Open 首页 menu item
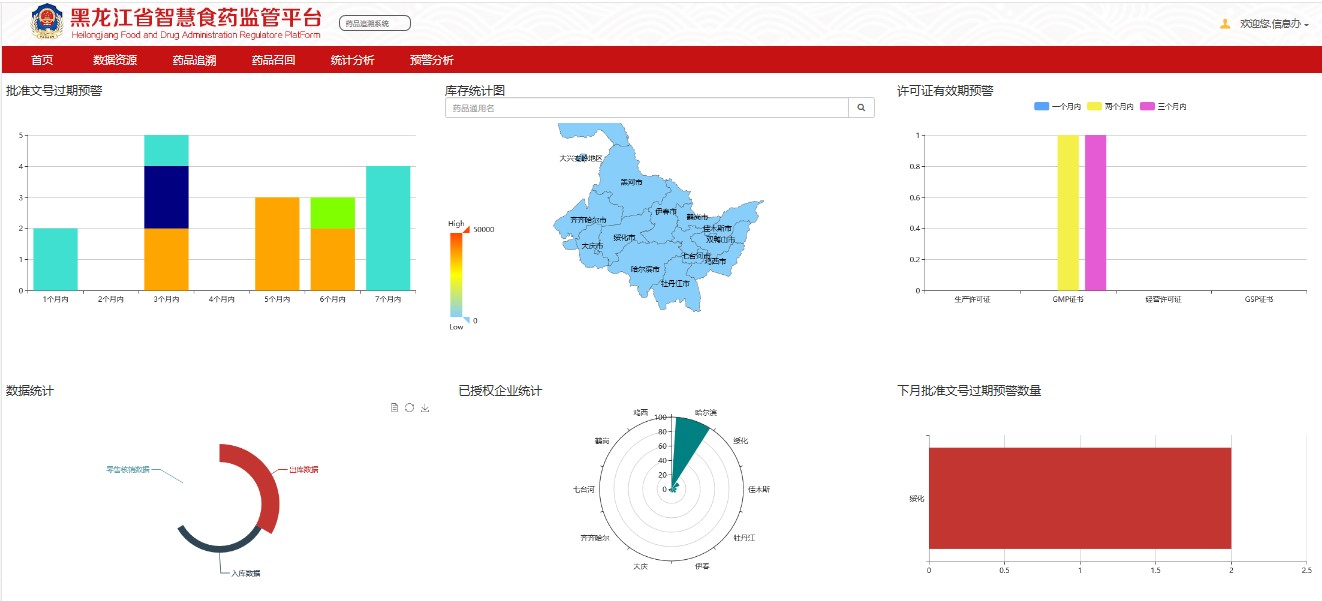The width and height of the screenshot is (1322, 601). pos(42,60)
